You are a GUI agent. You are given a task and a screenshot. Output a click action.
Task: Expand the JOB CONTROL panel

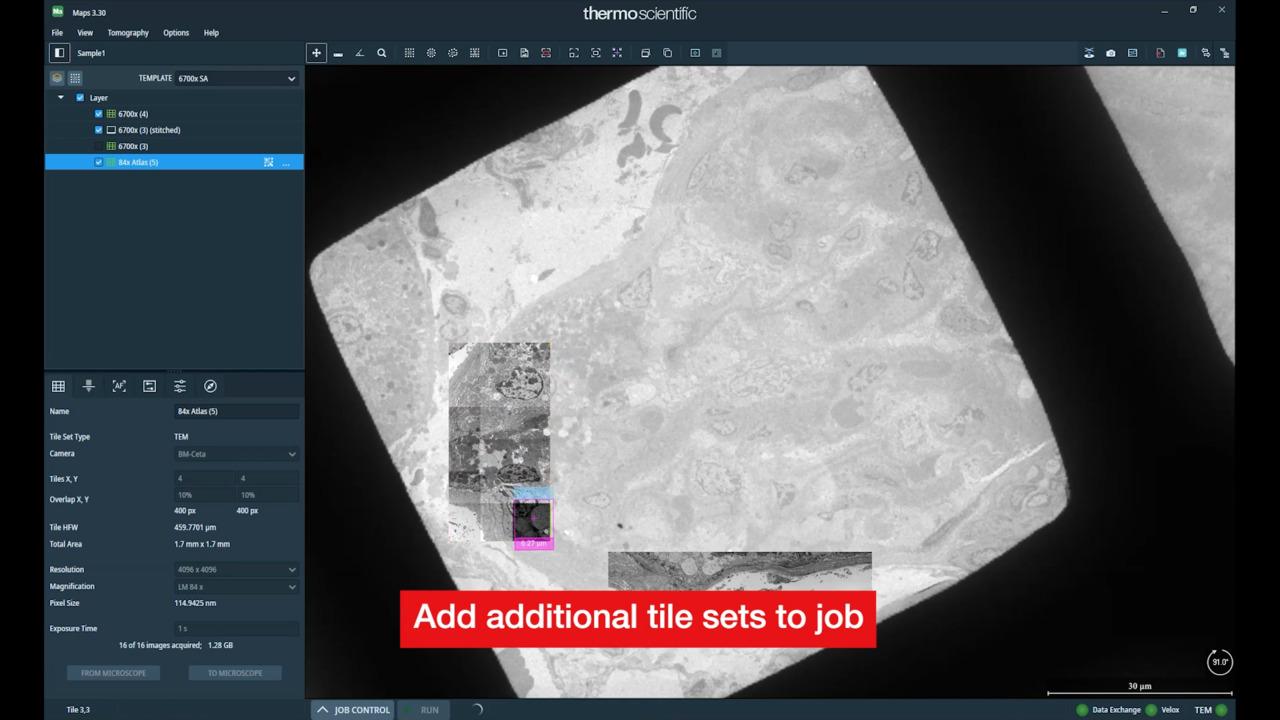[352, 710]
